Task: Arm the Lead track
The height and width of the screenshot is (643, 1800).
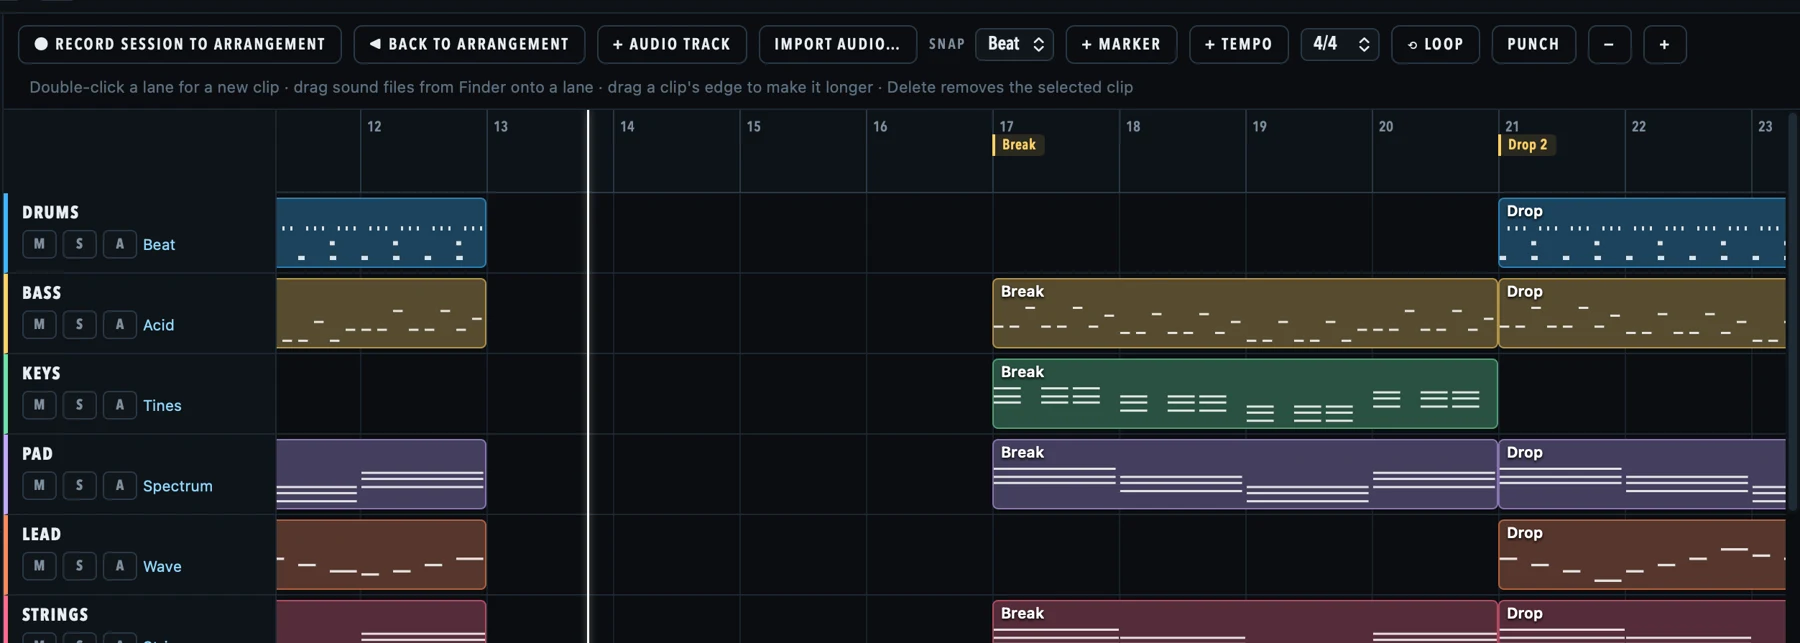Action: [x=120, y=566]
